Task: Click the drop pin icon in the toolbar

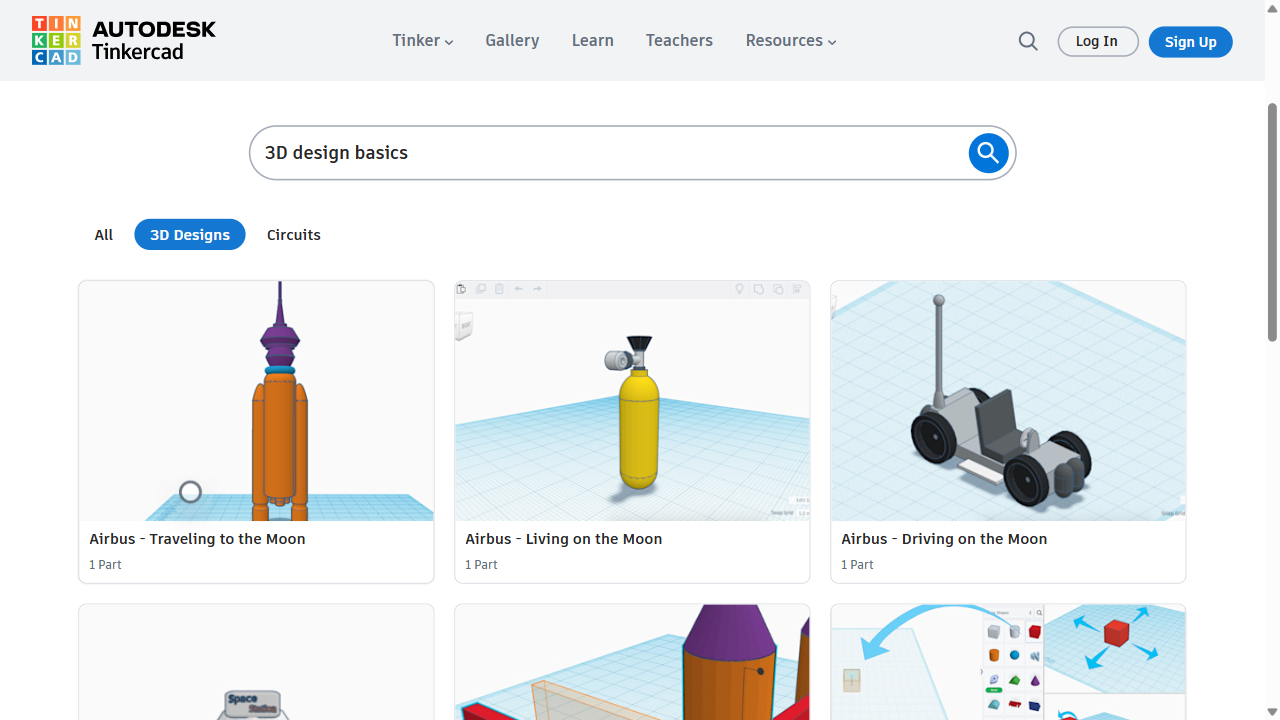Action: coord(739,288)
